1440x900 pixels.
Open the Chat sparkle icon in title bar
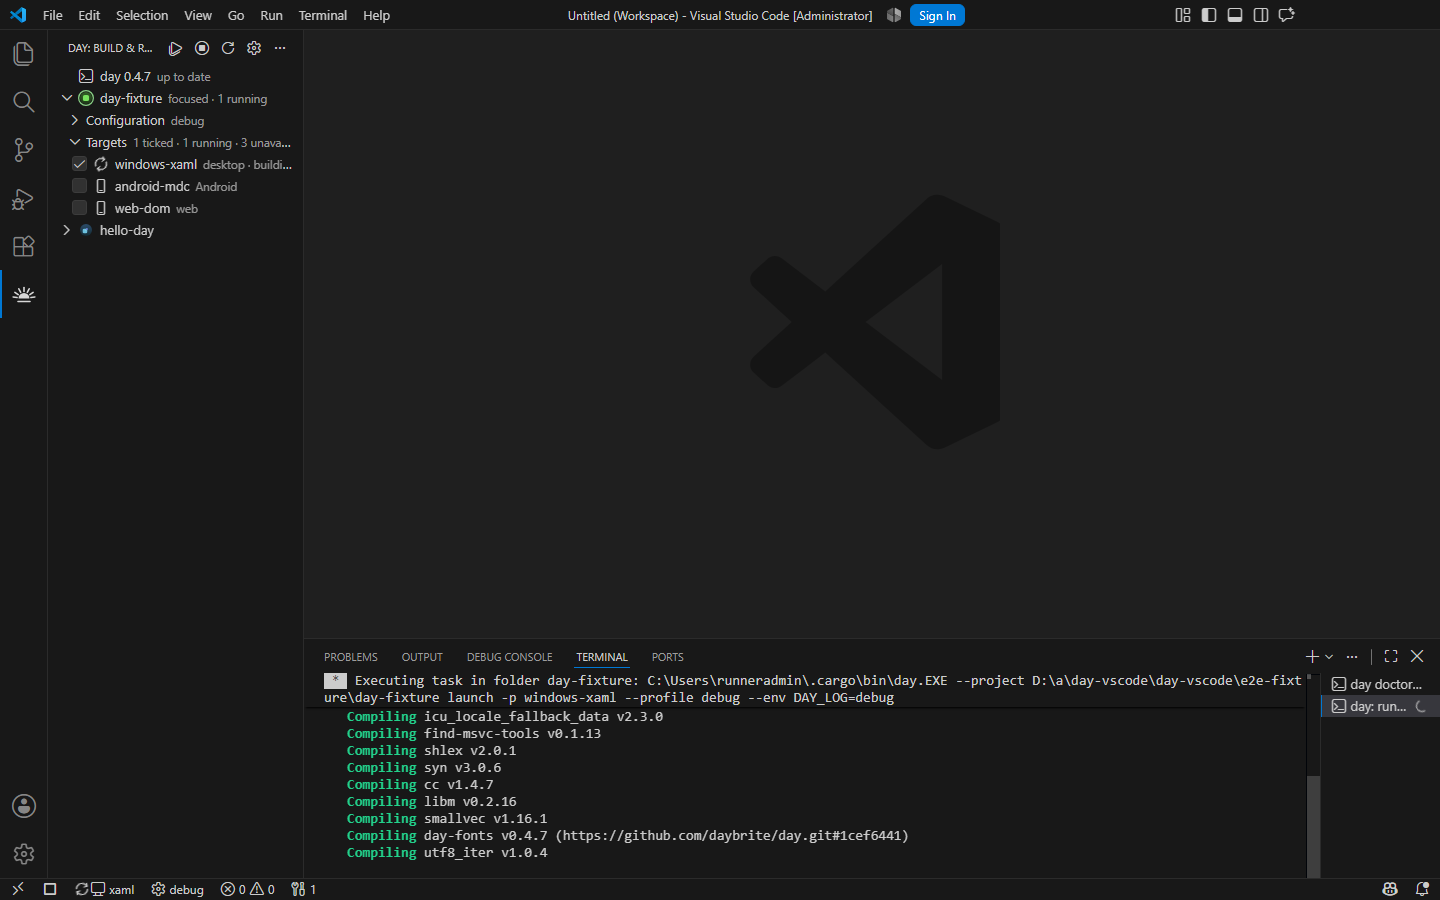pyautogui.click(x=1287, y=15)
